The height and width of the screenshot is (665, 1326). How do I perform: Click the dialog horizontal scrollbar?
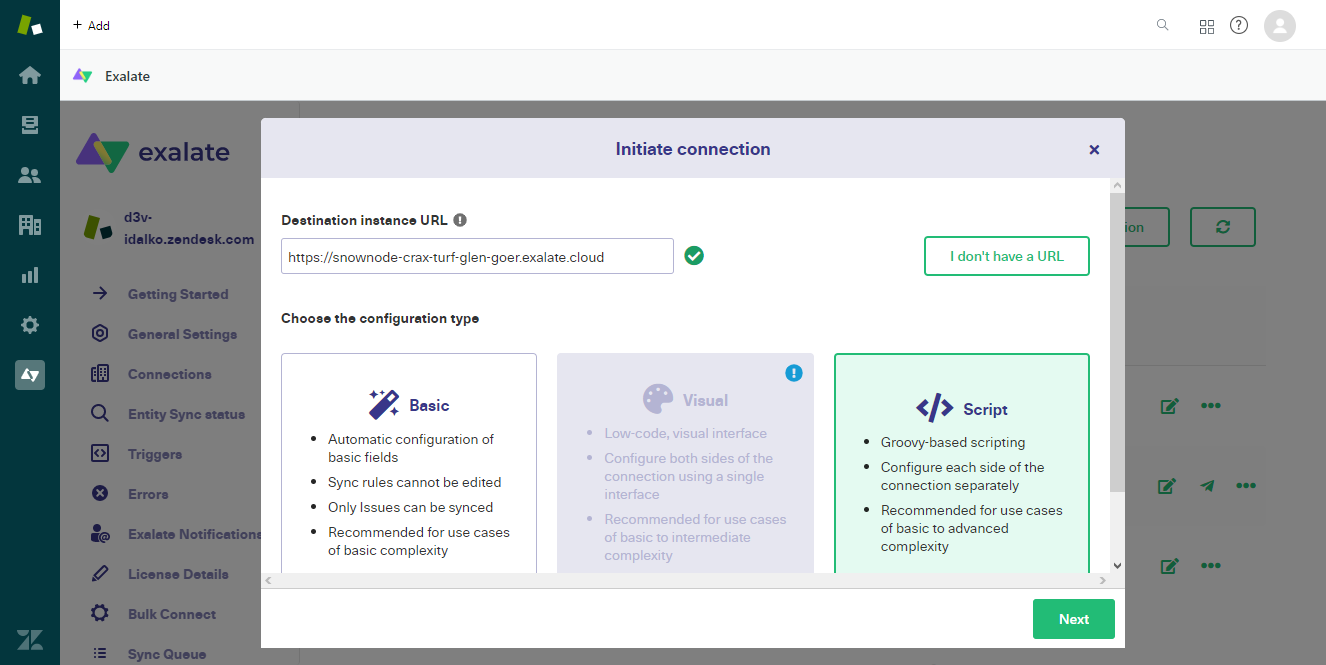tap(685, 580)
